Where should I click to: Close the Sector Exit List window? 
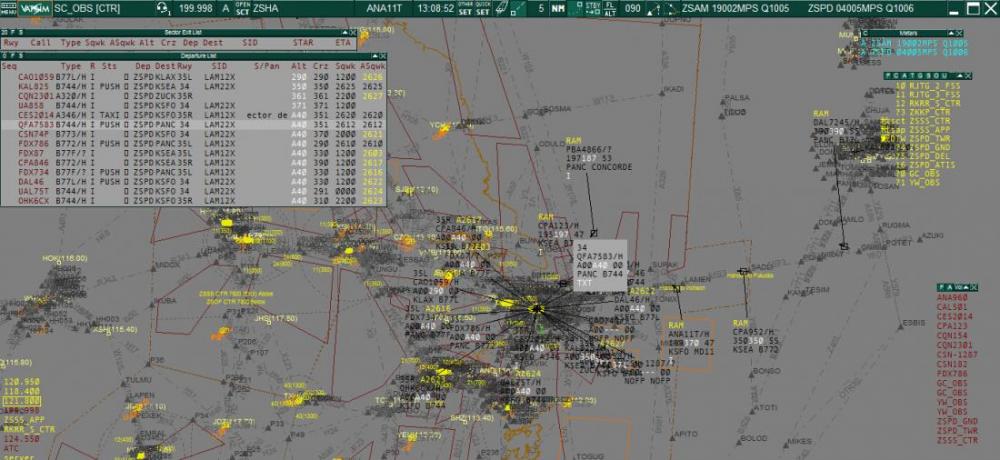pyautogui.click(x=353, y=32)
